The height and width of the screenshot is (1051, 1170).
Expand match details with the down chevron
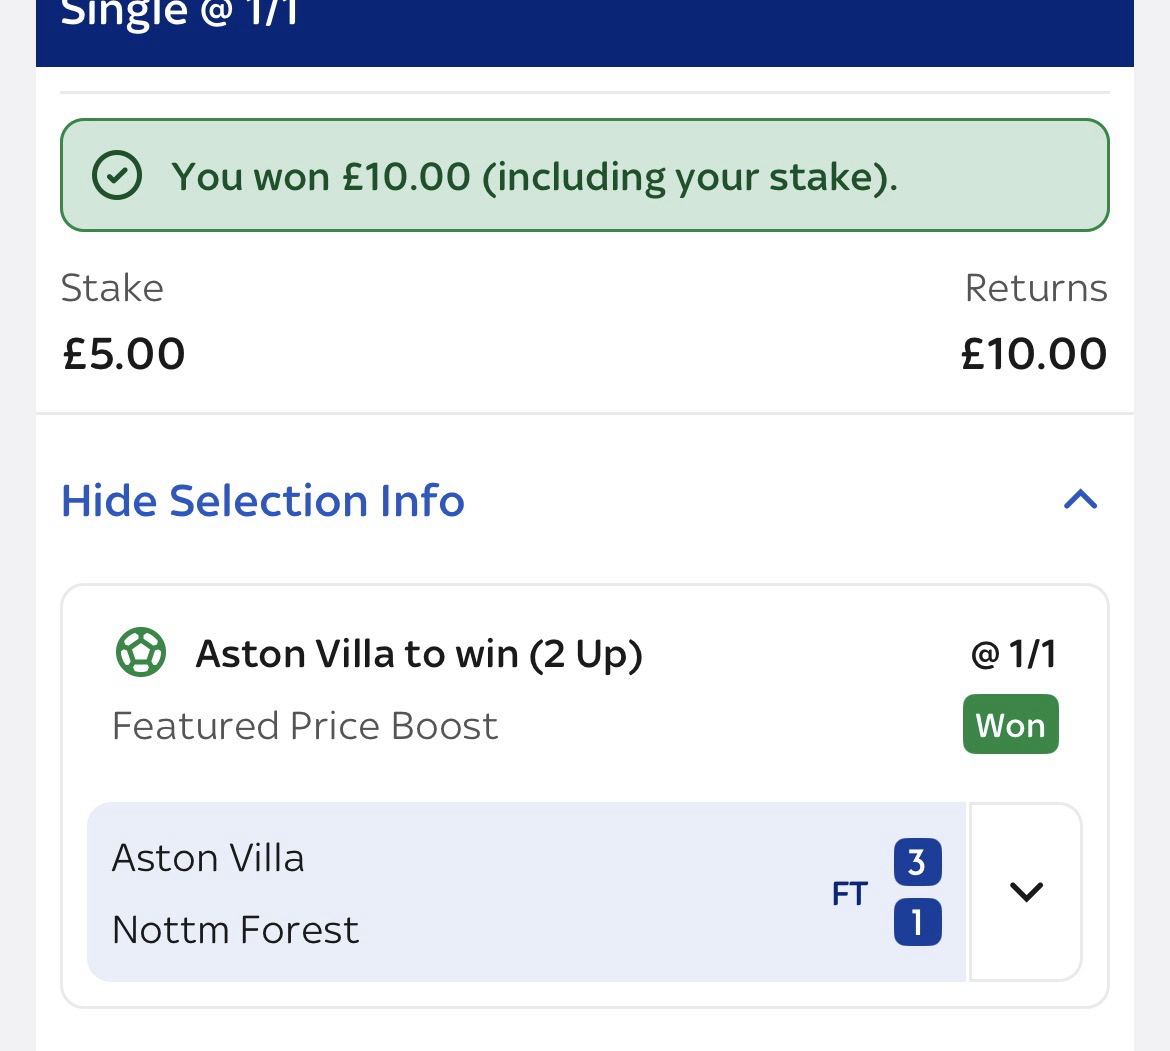[x=1026, y=892]
